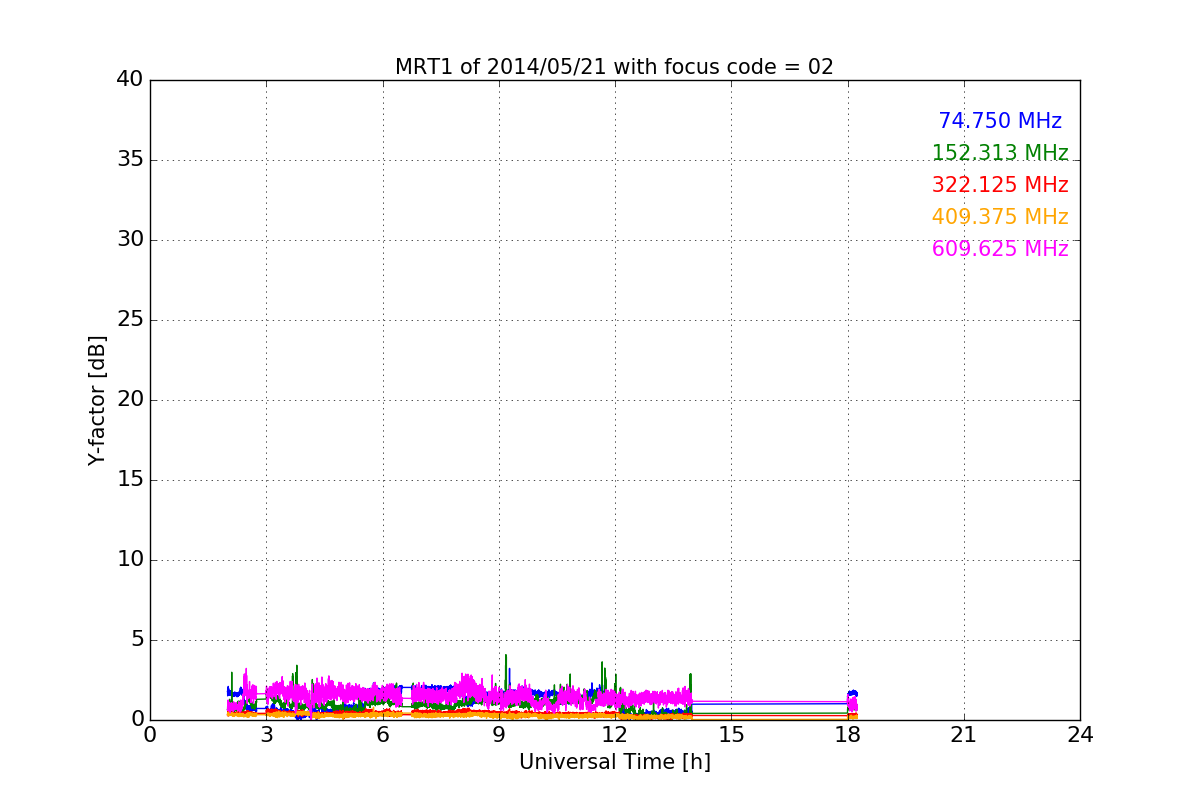This screenshot has width=1200, height=800.
Task: Click the 'Y-factor [dB]' axis label
Action: tap(97, 400)
